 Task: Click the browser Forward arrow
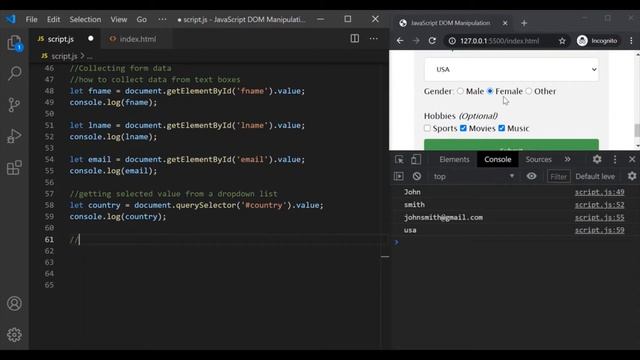tap(416, 40)
